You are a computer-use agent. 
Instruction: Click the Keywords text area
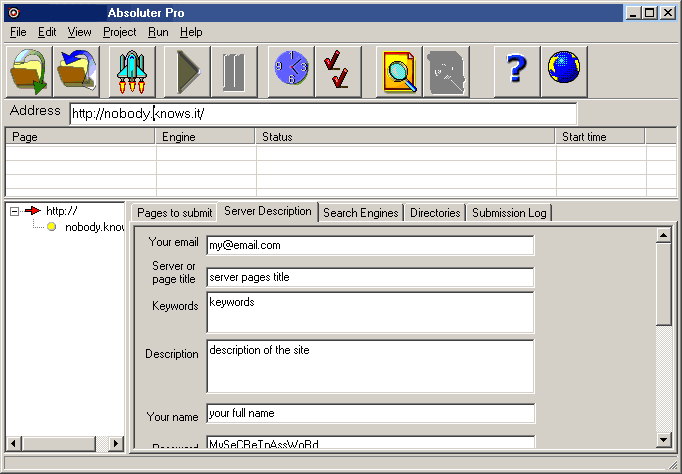coord(370,312)
